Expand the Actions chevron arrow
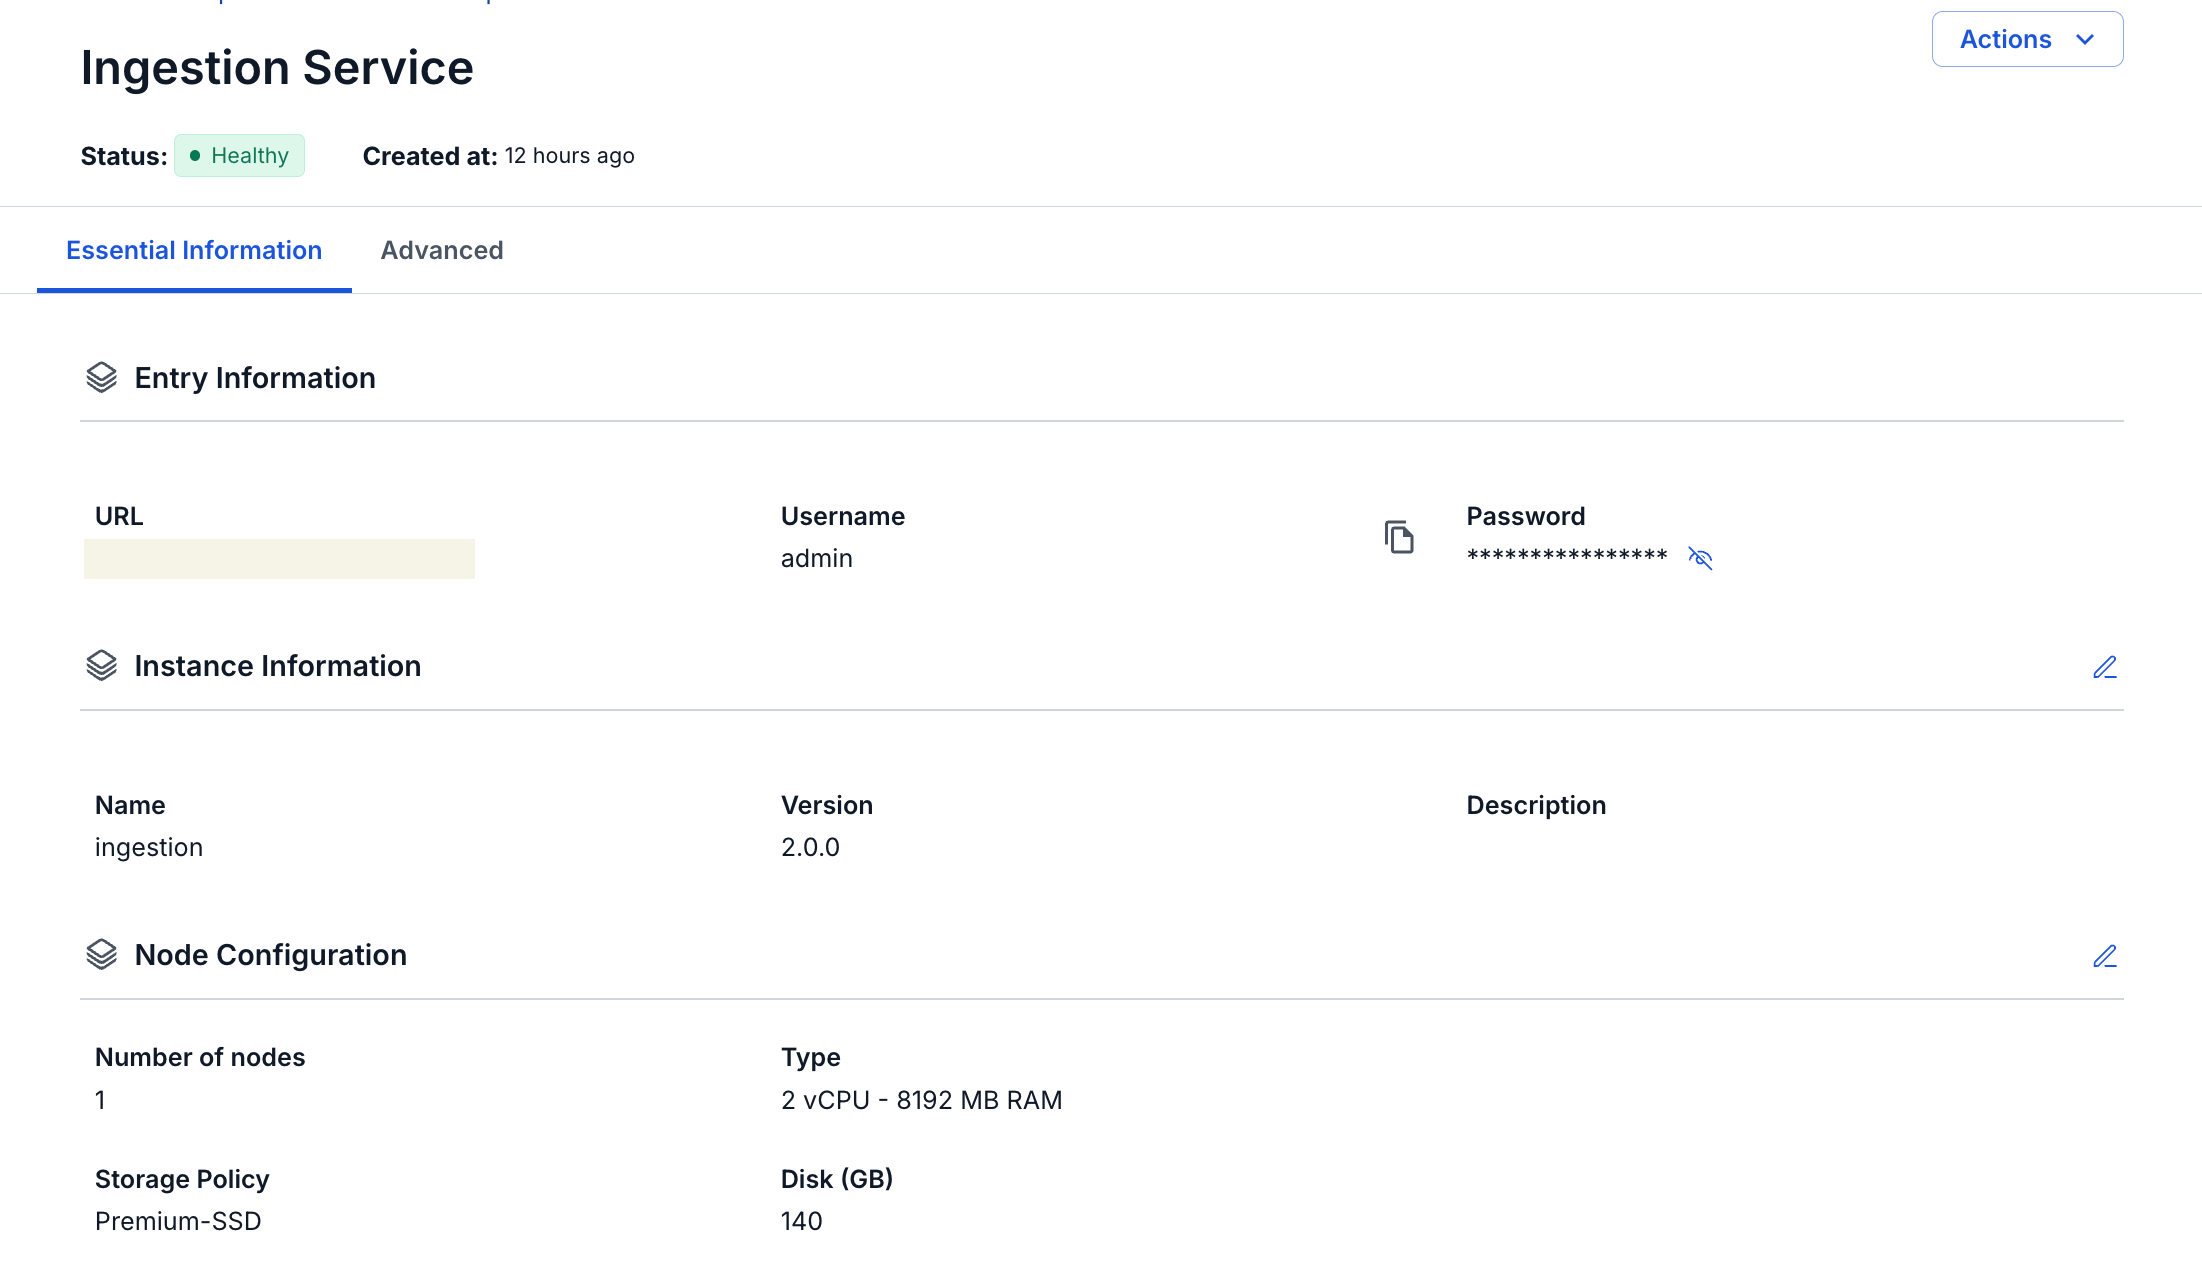 point(2085,39)
